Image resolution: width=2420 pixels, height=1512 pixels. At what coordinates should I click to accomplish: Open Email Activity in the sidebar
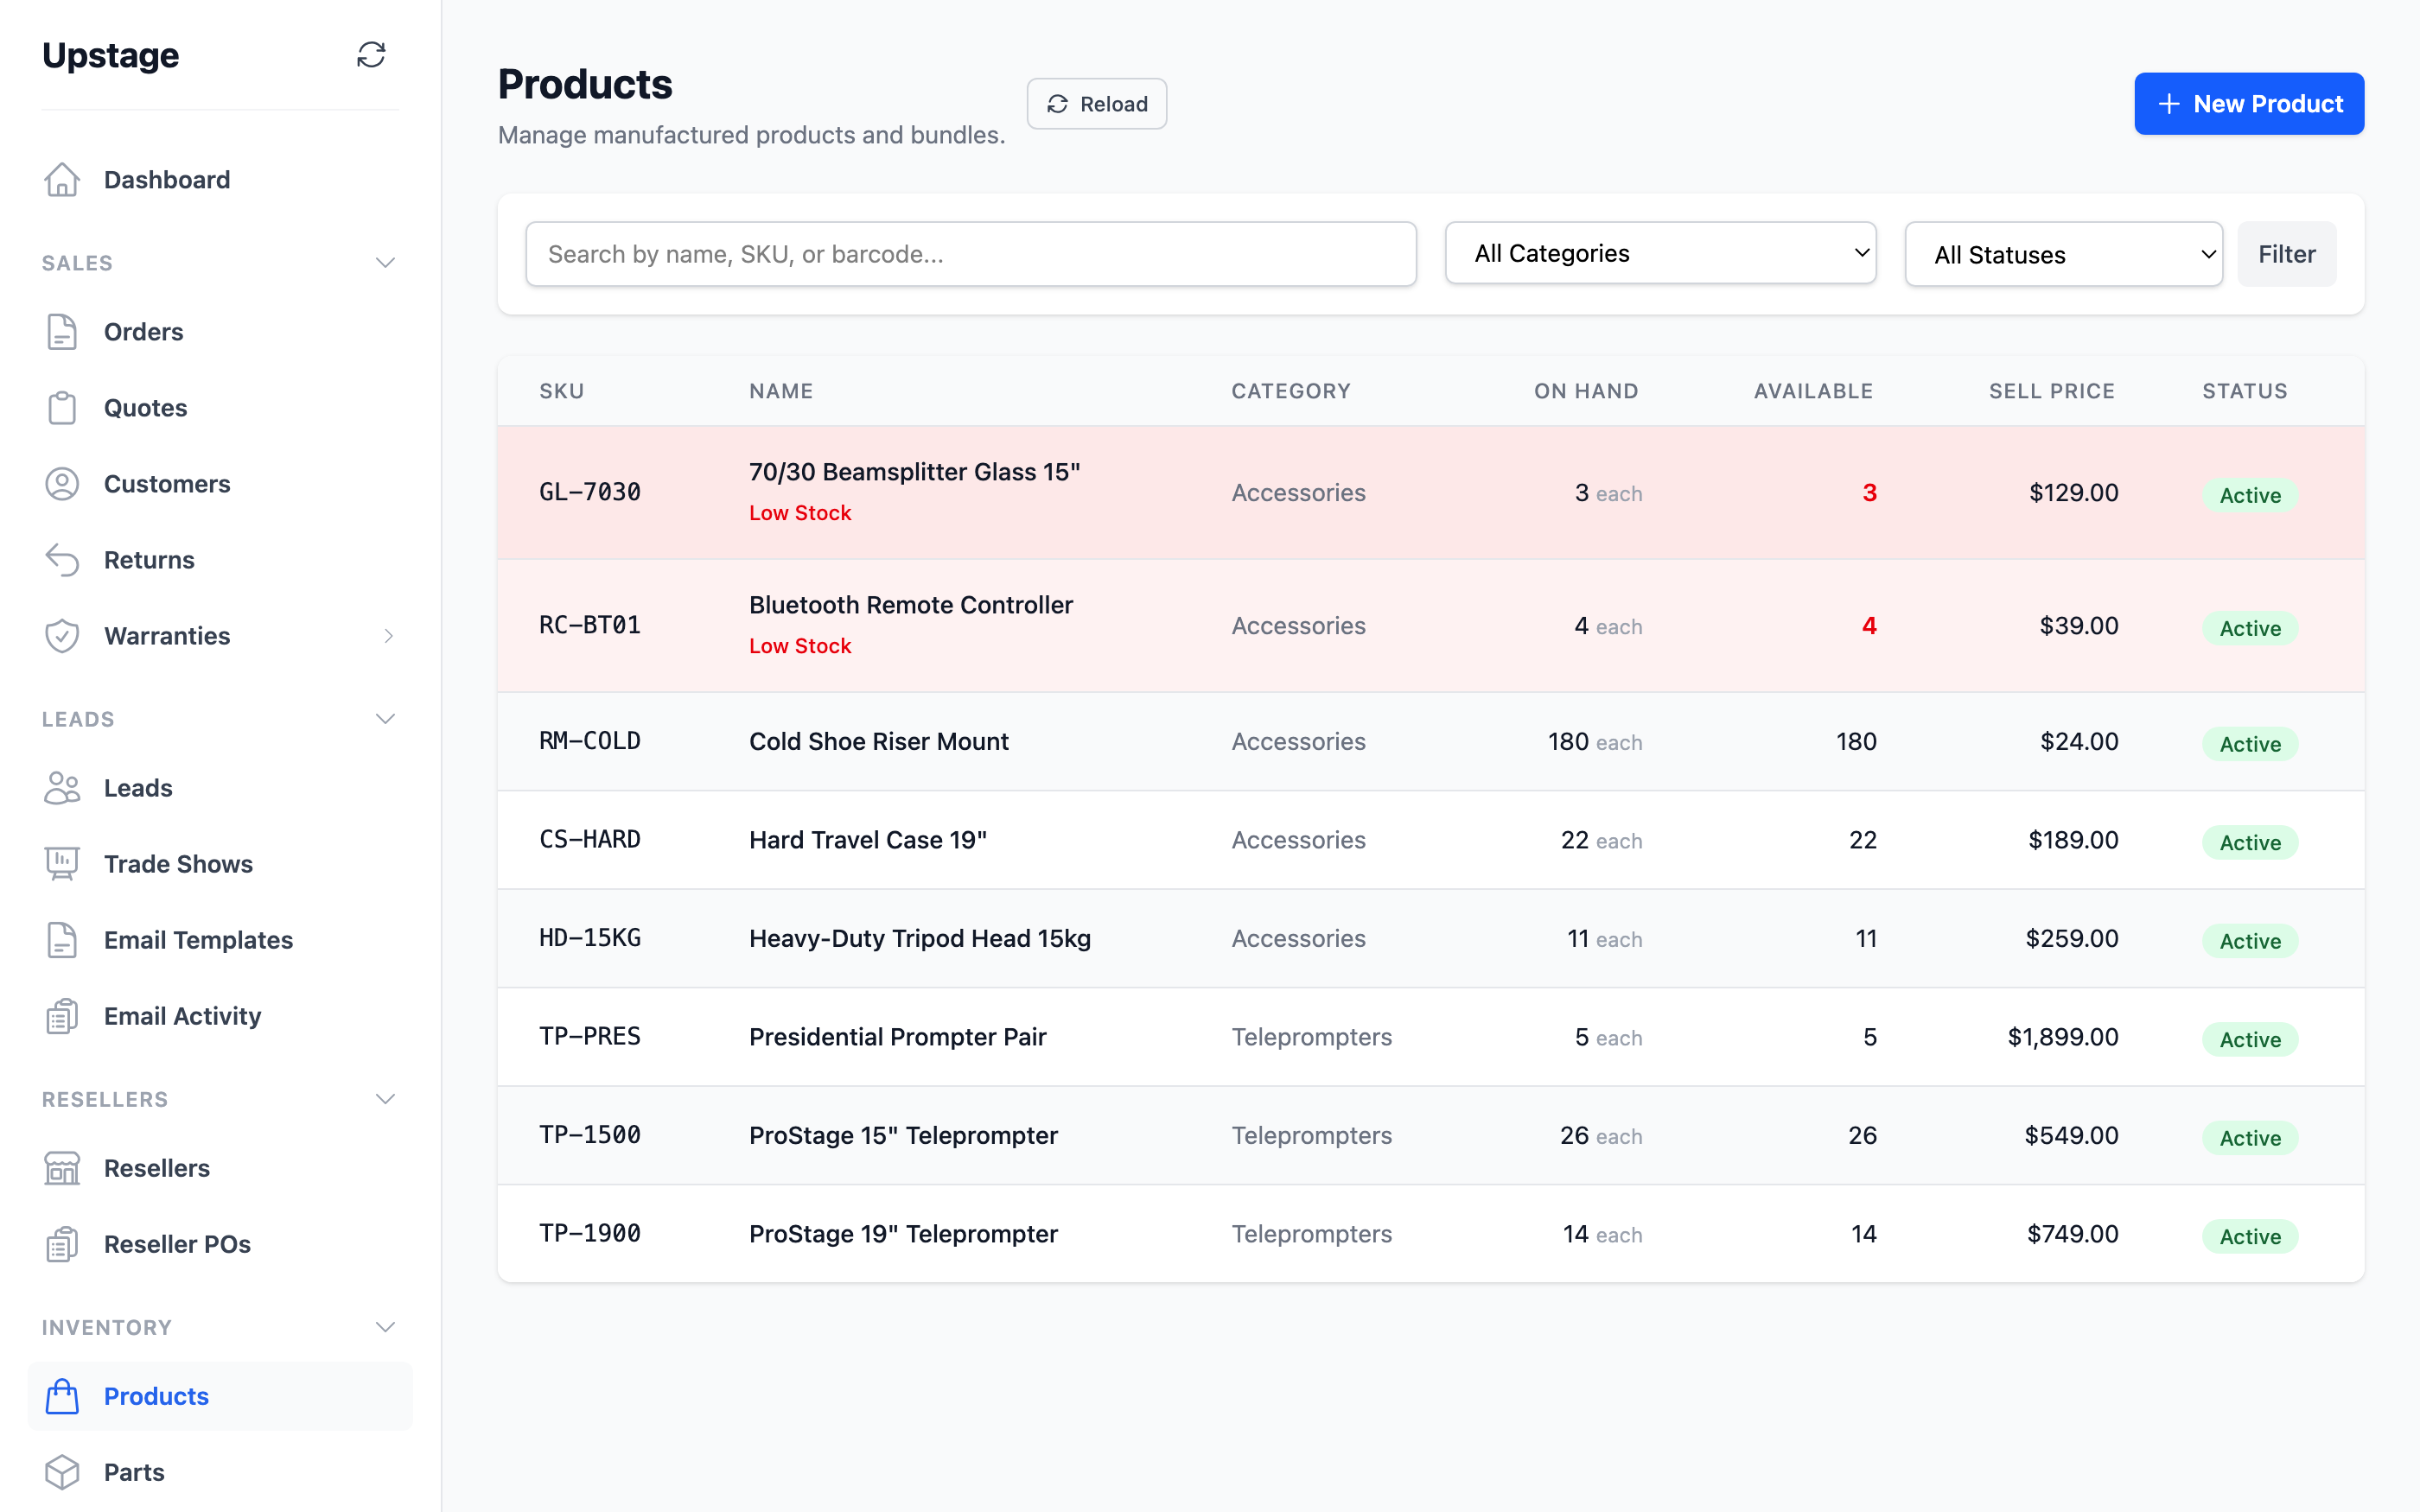[x=220, y=1016]
